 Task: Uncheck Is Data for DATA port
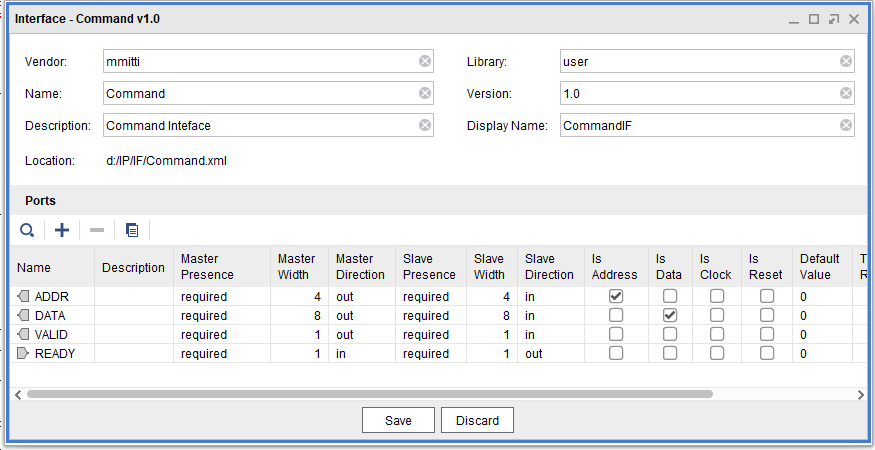(x=670, y=315)
